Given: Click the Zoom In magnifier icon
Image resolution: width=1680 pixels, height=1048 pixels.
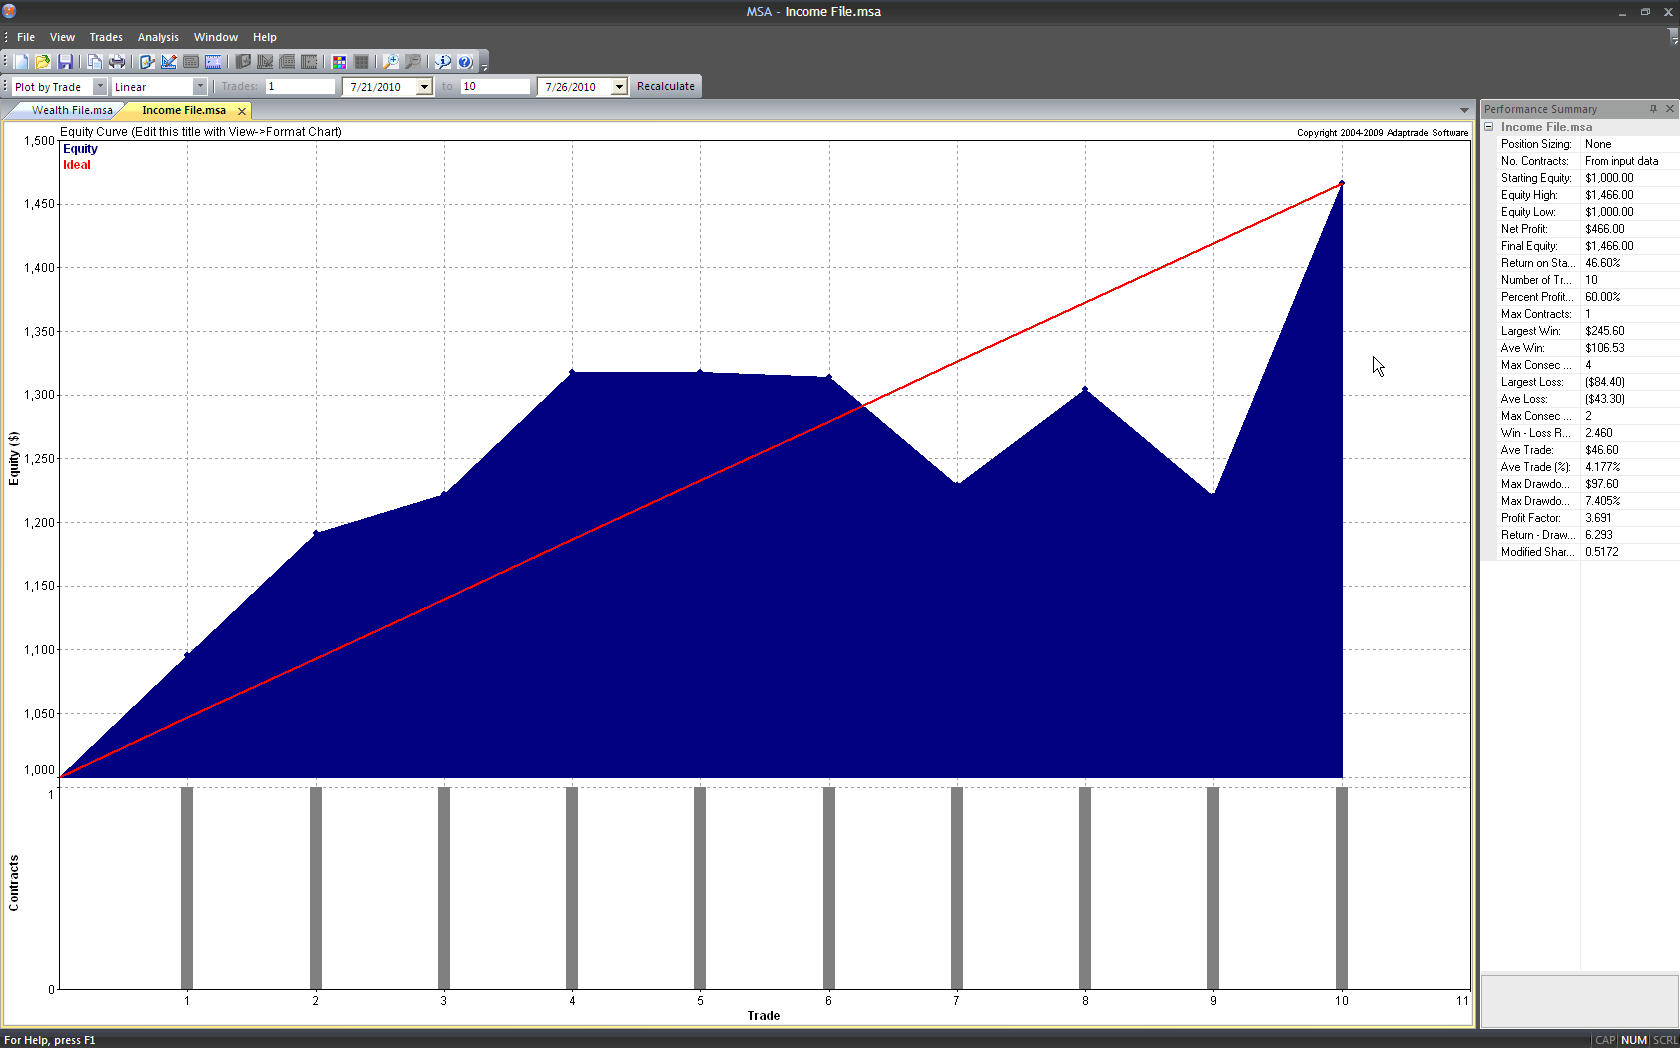Looking at the screenshot, I should click(x=391, y=62).
